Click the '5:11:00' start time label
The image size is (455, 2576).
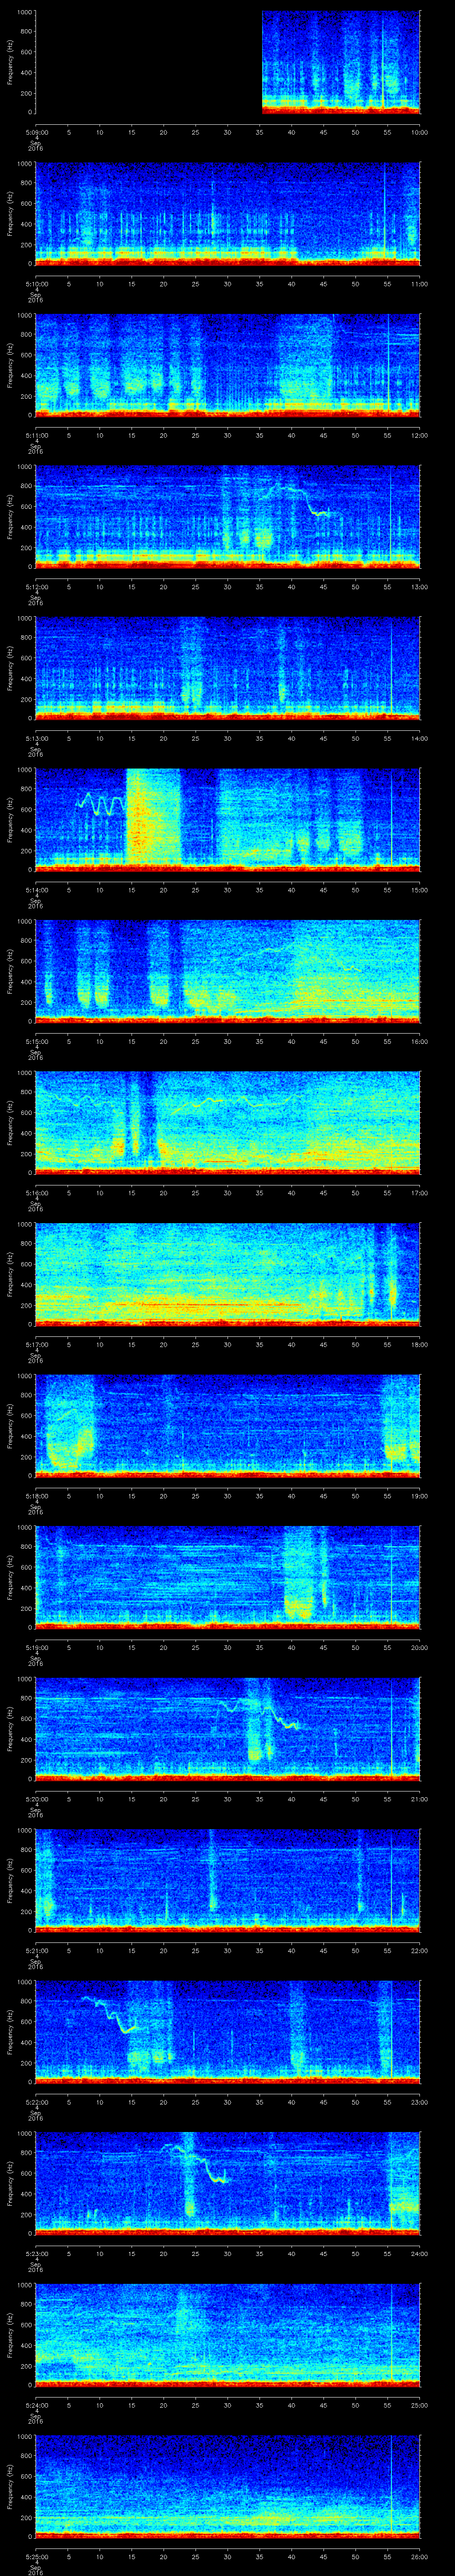click(36, 435)
